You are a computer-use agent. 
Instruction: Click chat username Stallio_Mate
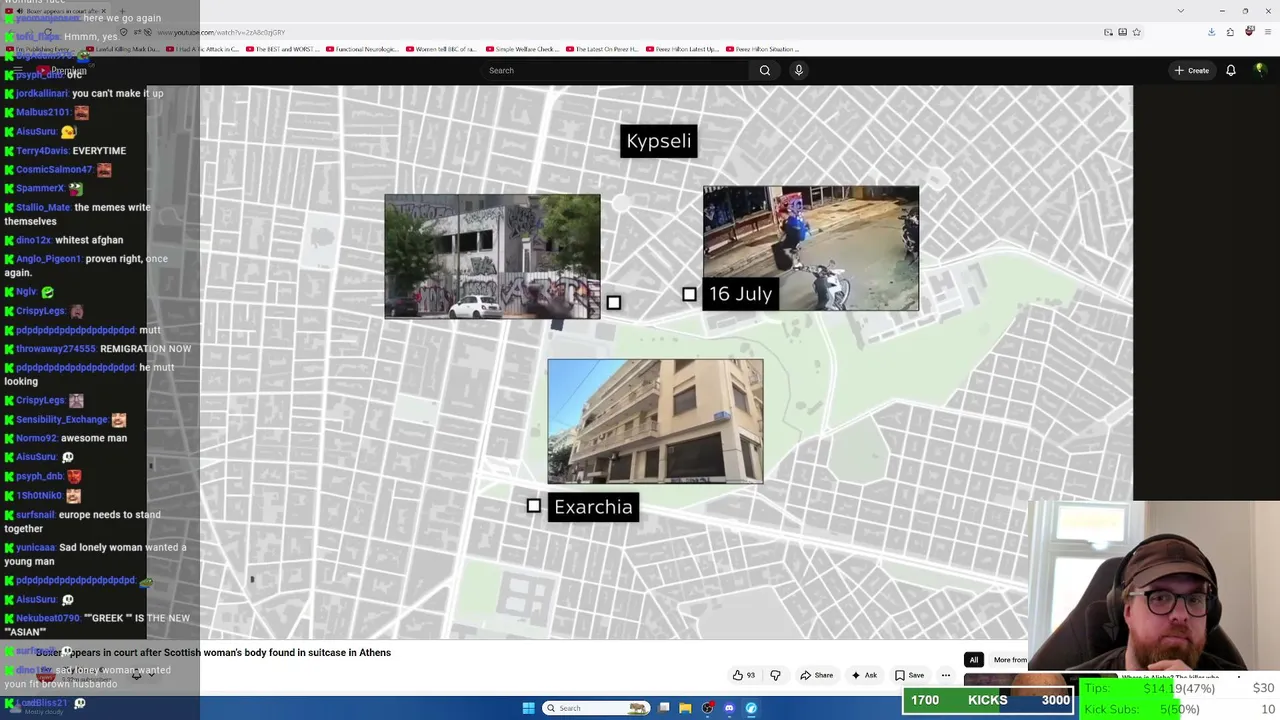[43, 208]
